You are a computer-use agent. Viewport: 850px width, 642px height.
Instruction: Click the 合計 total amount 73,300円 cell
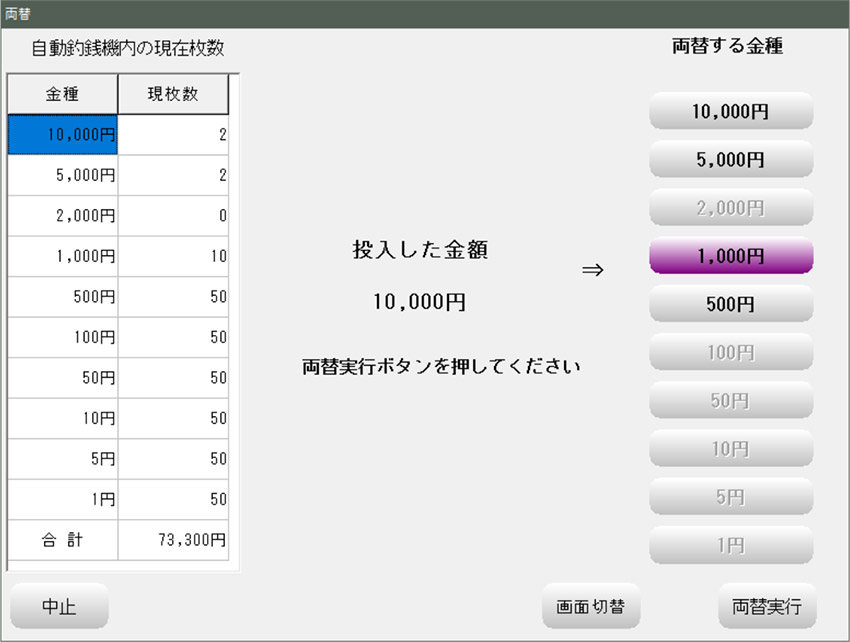pyautogui.click(x=173, y=540)
